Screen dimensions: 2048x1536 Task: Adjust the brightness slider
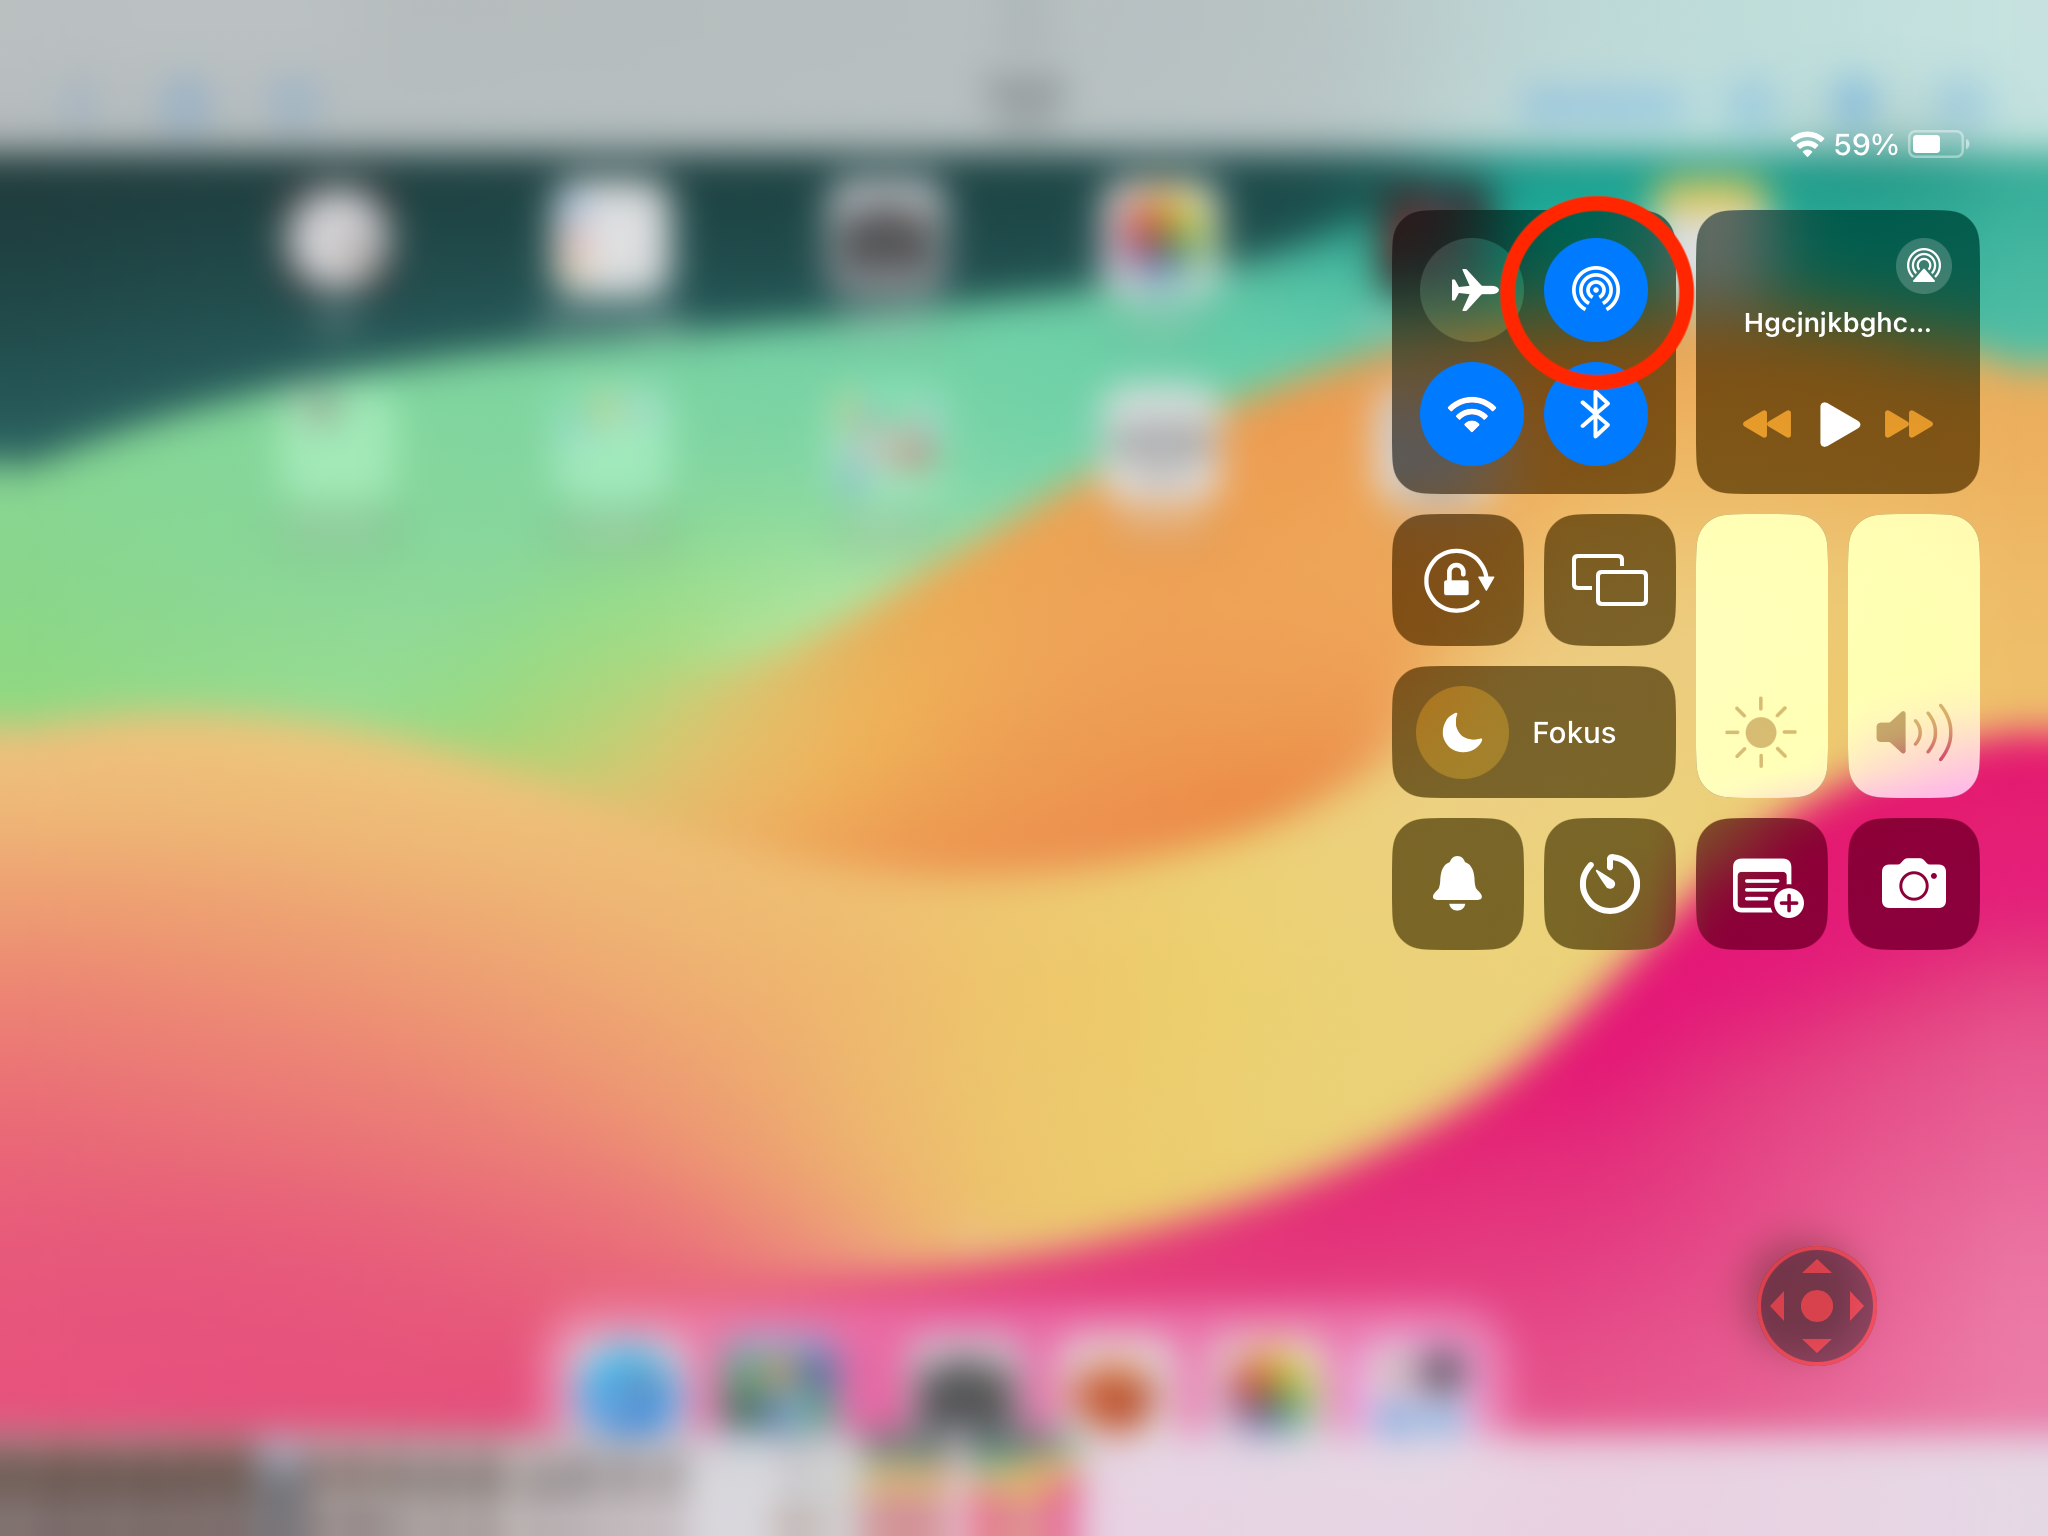(x=1761, y=656)
